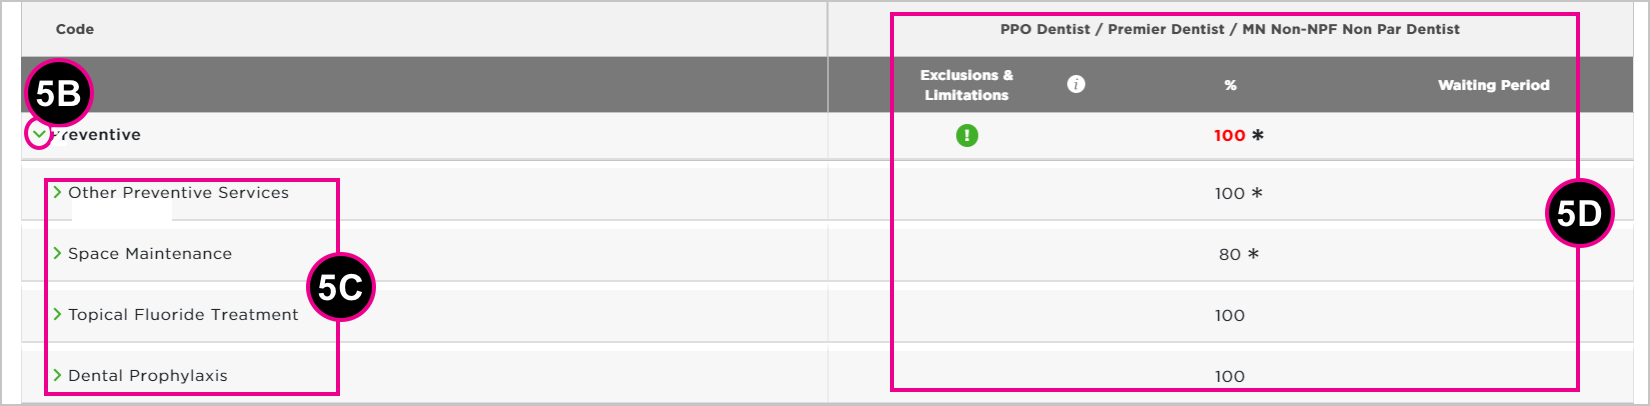The image size is (1650, 406).
Task: Click the asterisk next to red 100
Action: (x=1258, y=135)
